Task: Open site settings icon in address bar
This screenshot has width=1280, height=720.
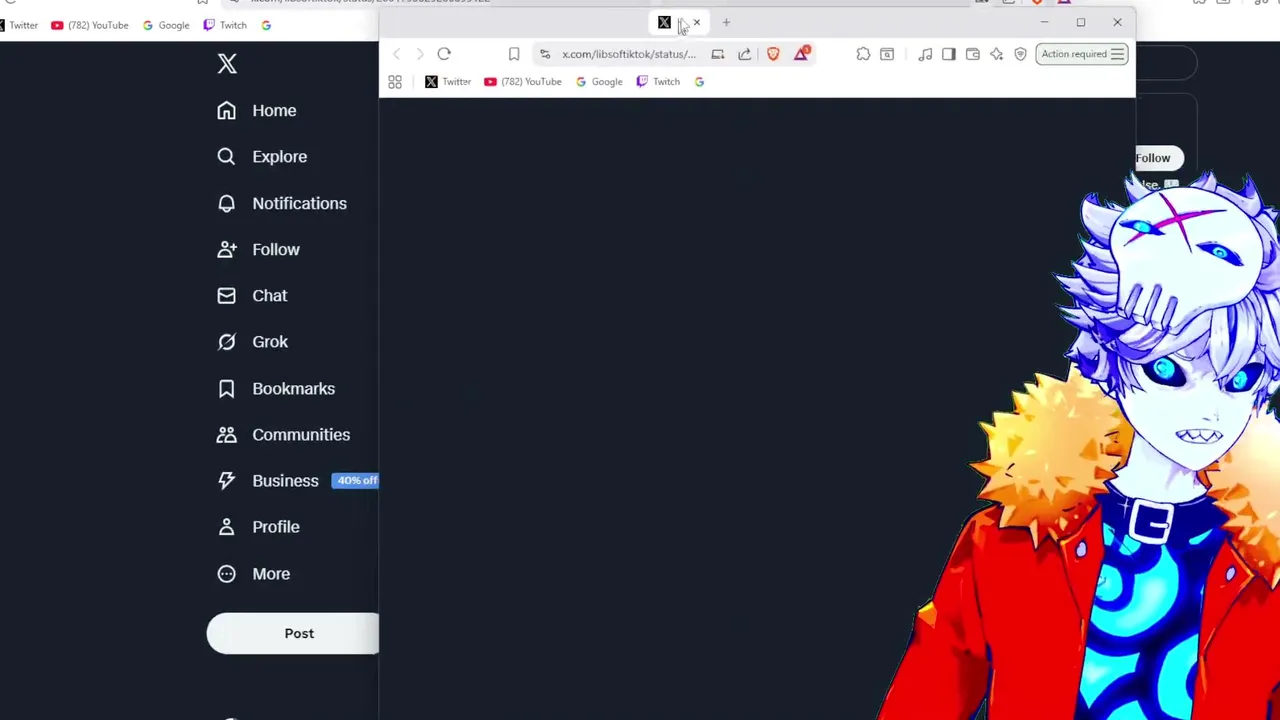Action: (x=545, y=54)
